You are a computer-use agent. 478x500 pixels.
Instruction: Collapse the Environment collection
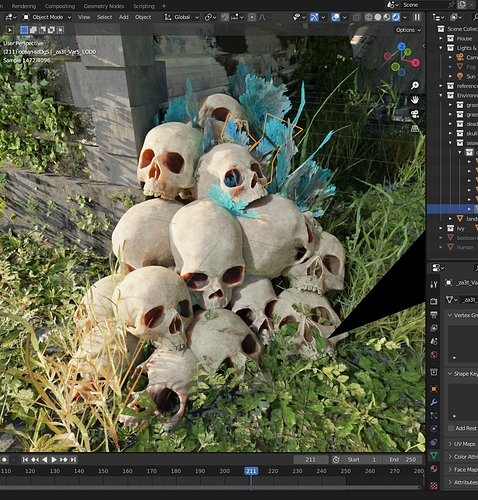(x=441, y=95)
